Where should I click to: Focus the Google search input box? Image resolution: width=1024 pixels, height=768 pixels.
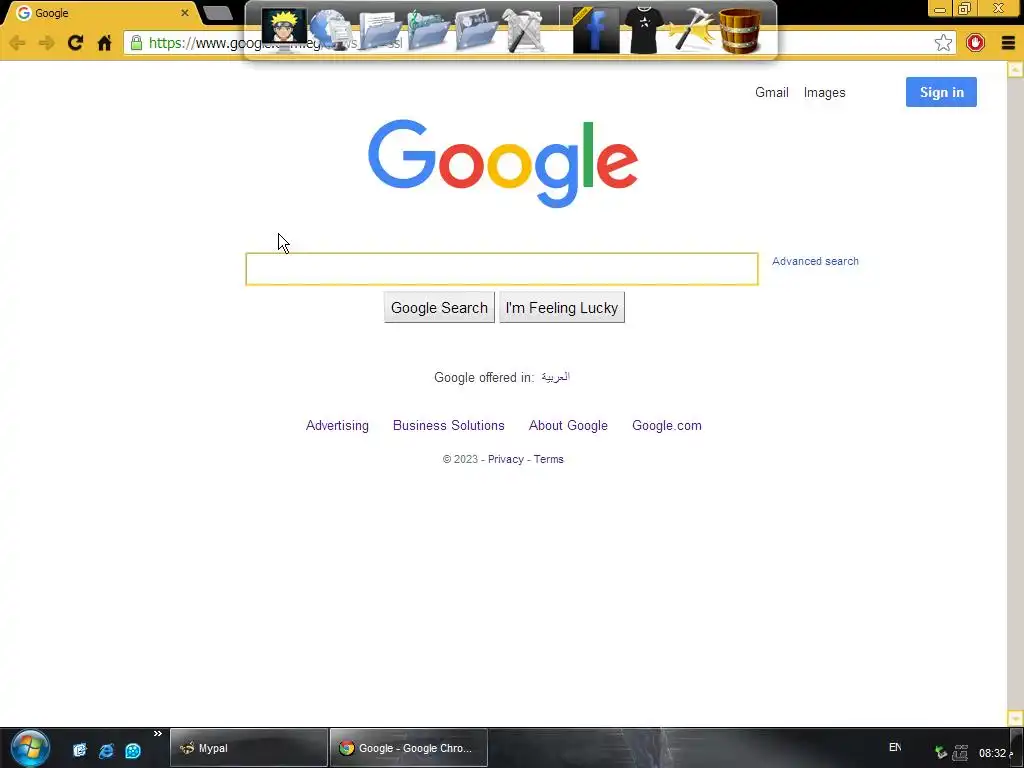(502, 269)
